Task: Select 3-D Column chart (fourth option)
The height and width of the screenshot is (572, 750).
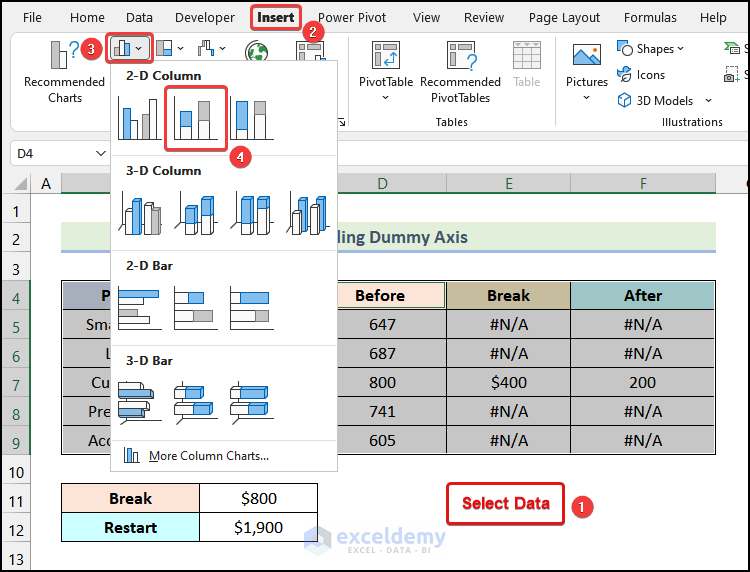Action: (x=308, y=213)
